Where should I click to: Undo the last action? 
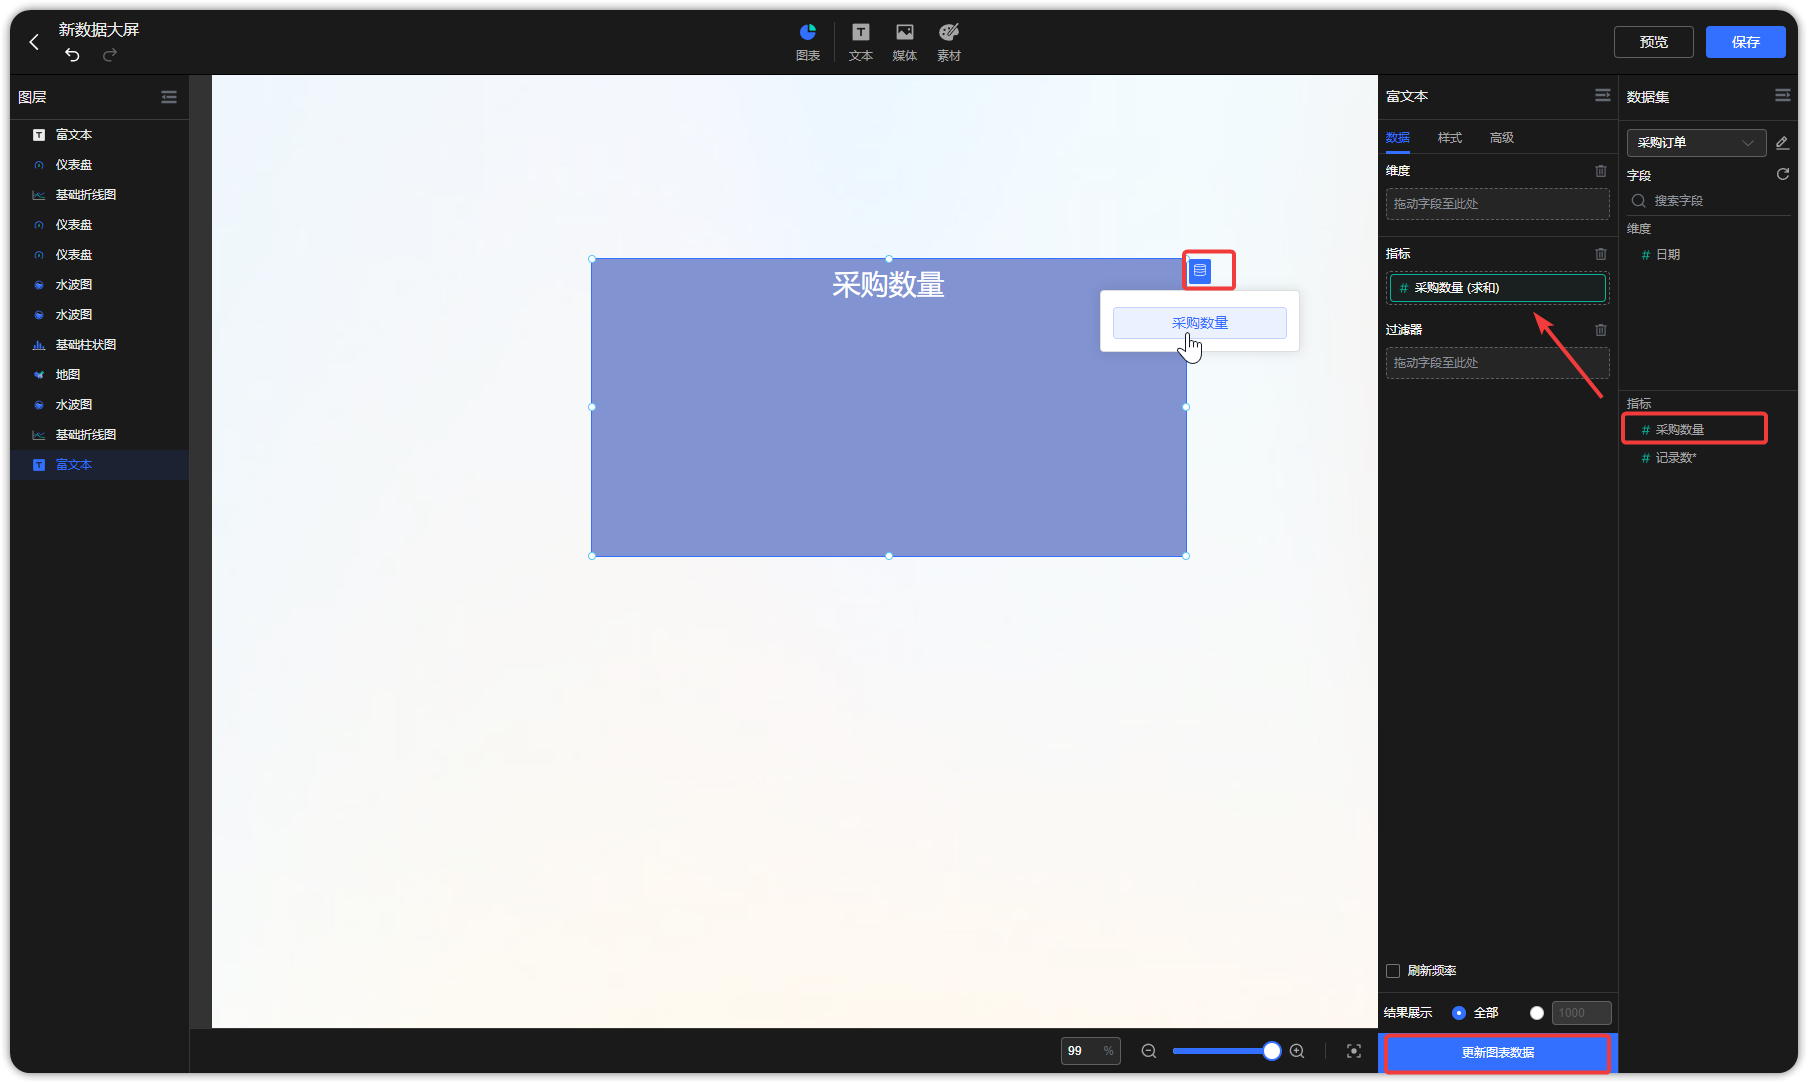tap(72, 55)
